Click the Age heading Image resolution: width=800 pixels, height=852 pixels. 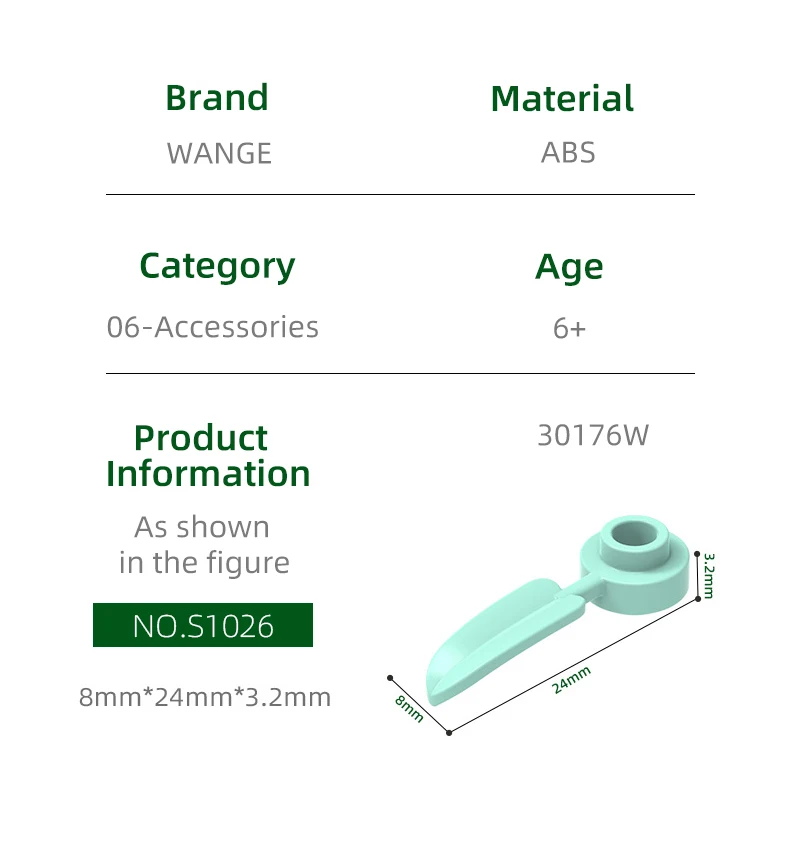coord(569,267)
